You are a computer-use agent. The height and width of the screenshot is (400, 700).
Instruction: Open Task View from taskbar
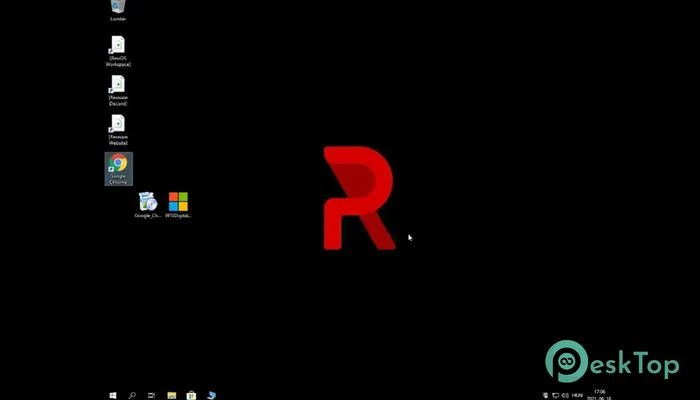152,395
